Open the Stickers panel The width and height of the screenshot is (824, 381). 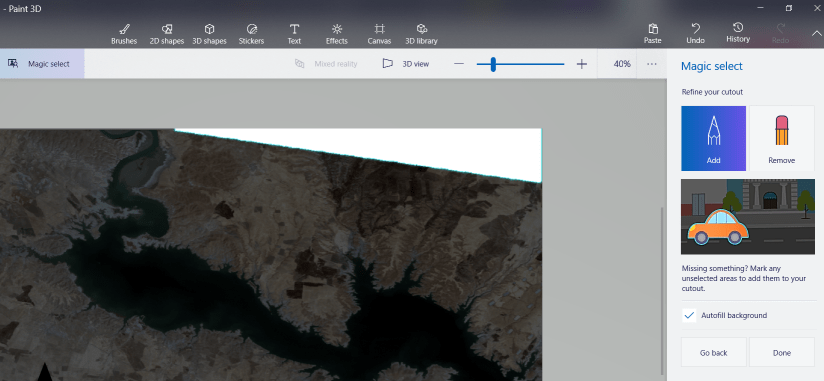tap(251, 34)
